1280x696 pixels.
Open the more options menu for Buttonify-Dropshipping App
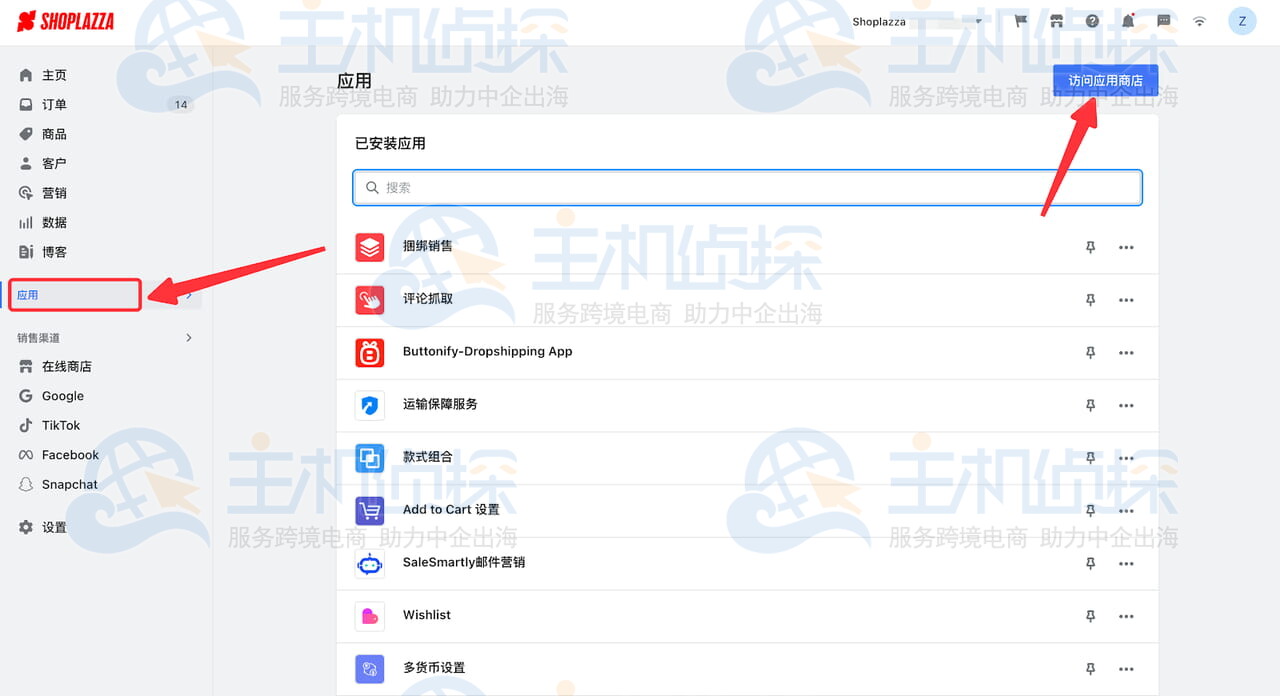click(1126, 352)
